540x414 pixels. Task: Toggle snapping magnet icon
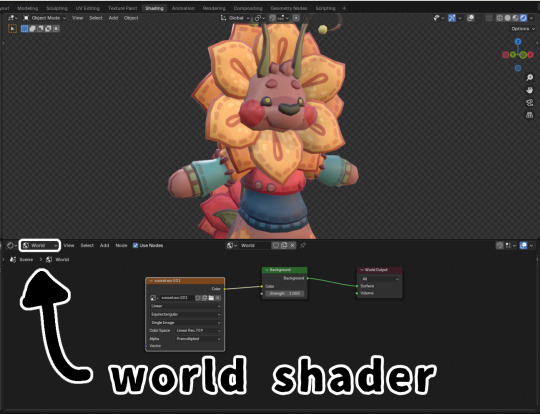tap(272, 18)
